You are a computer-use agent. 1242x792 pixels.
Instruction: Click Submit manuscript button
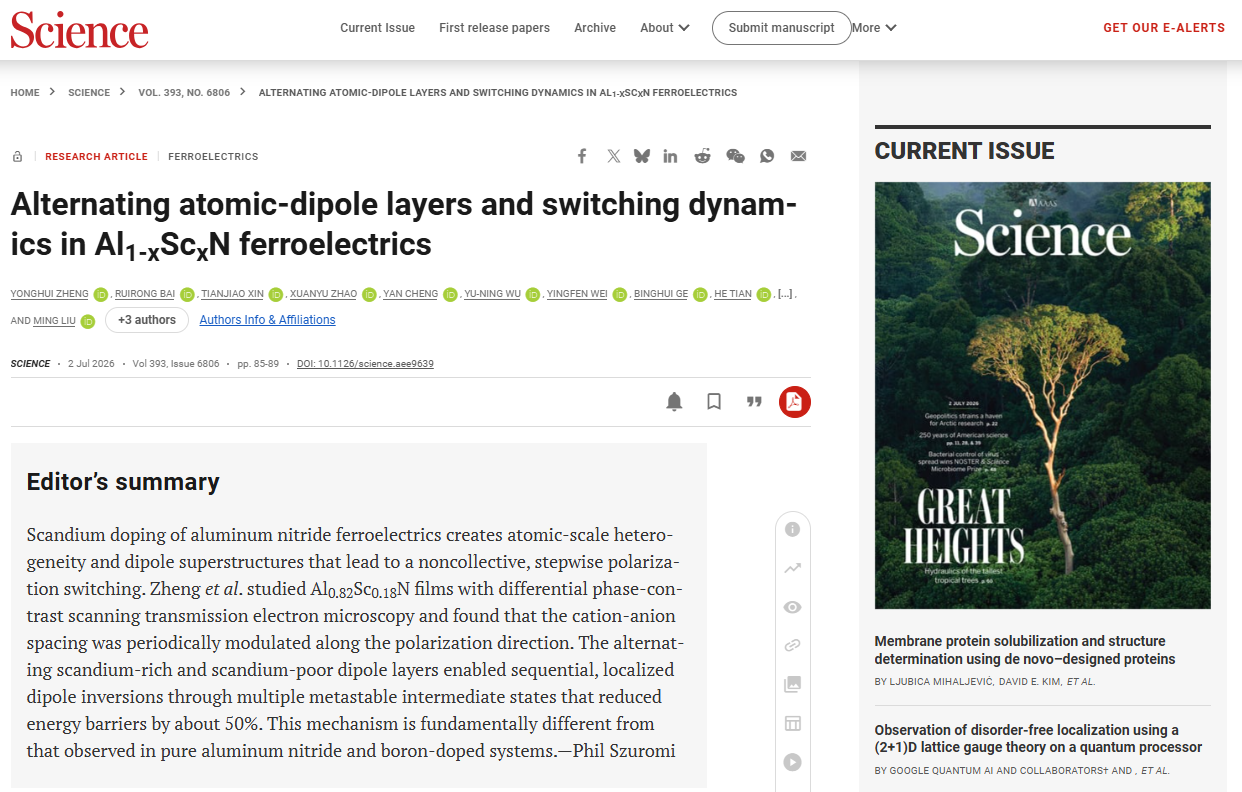pos(781,28)
